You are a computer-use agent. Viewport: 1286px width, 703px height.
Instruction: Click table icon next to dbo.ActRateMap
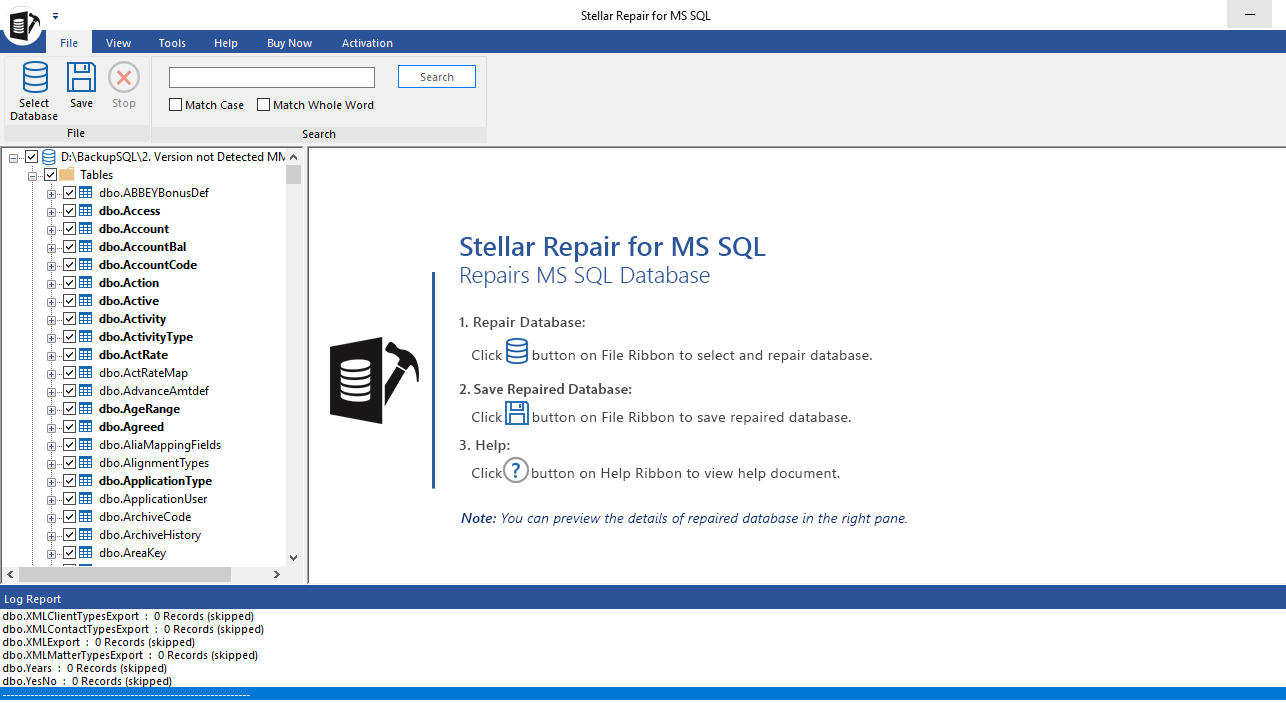click(x=86, y=373)
